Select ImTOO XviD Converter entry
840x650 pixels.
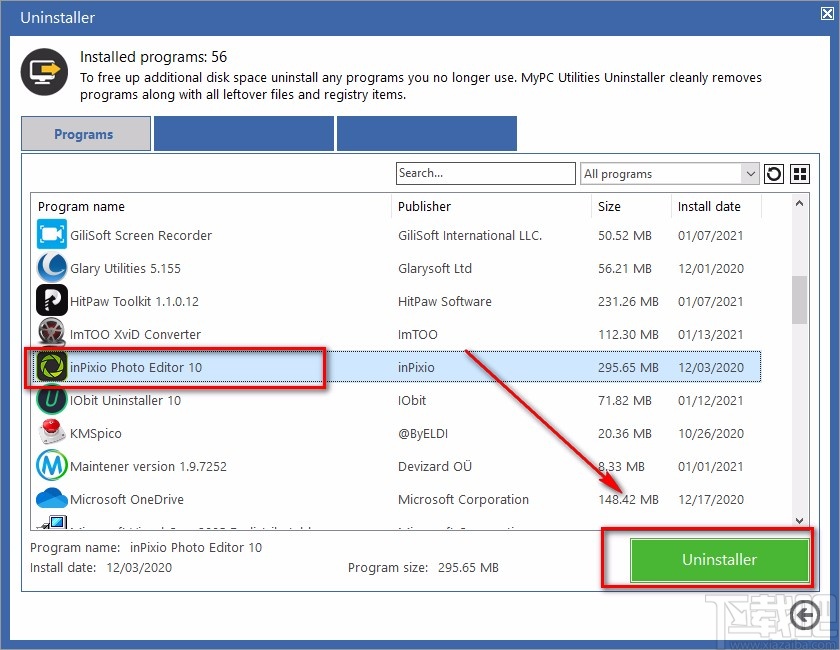(x=396, y=334)
